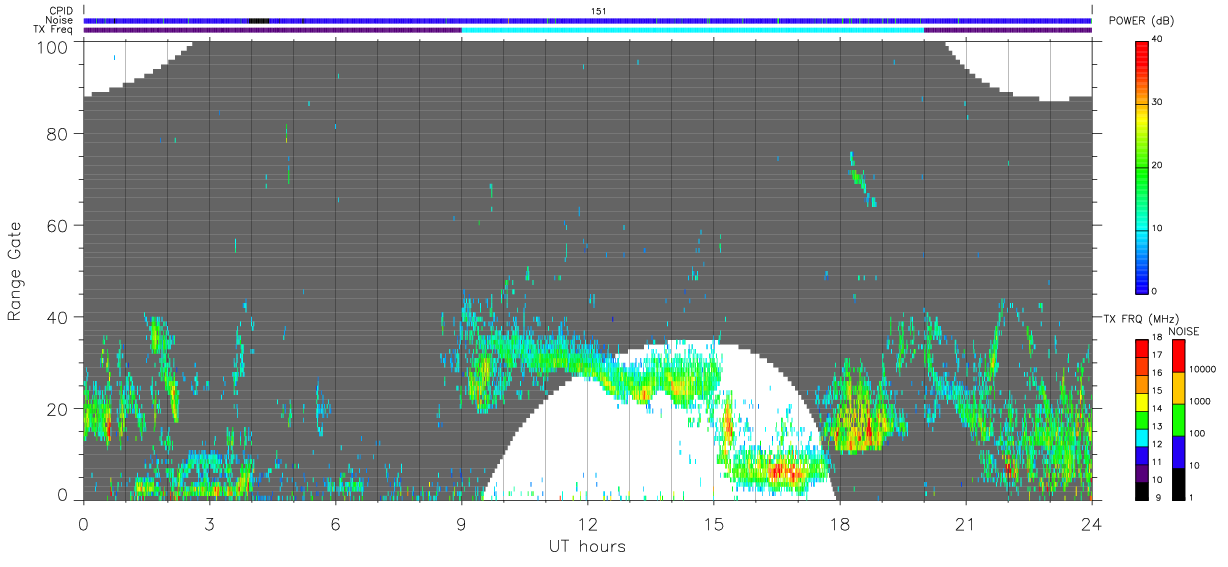Click the diagonal echo streak near gate 70
1228x567 pixels.
coord(862,181)
